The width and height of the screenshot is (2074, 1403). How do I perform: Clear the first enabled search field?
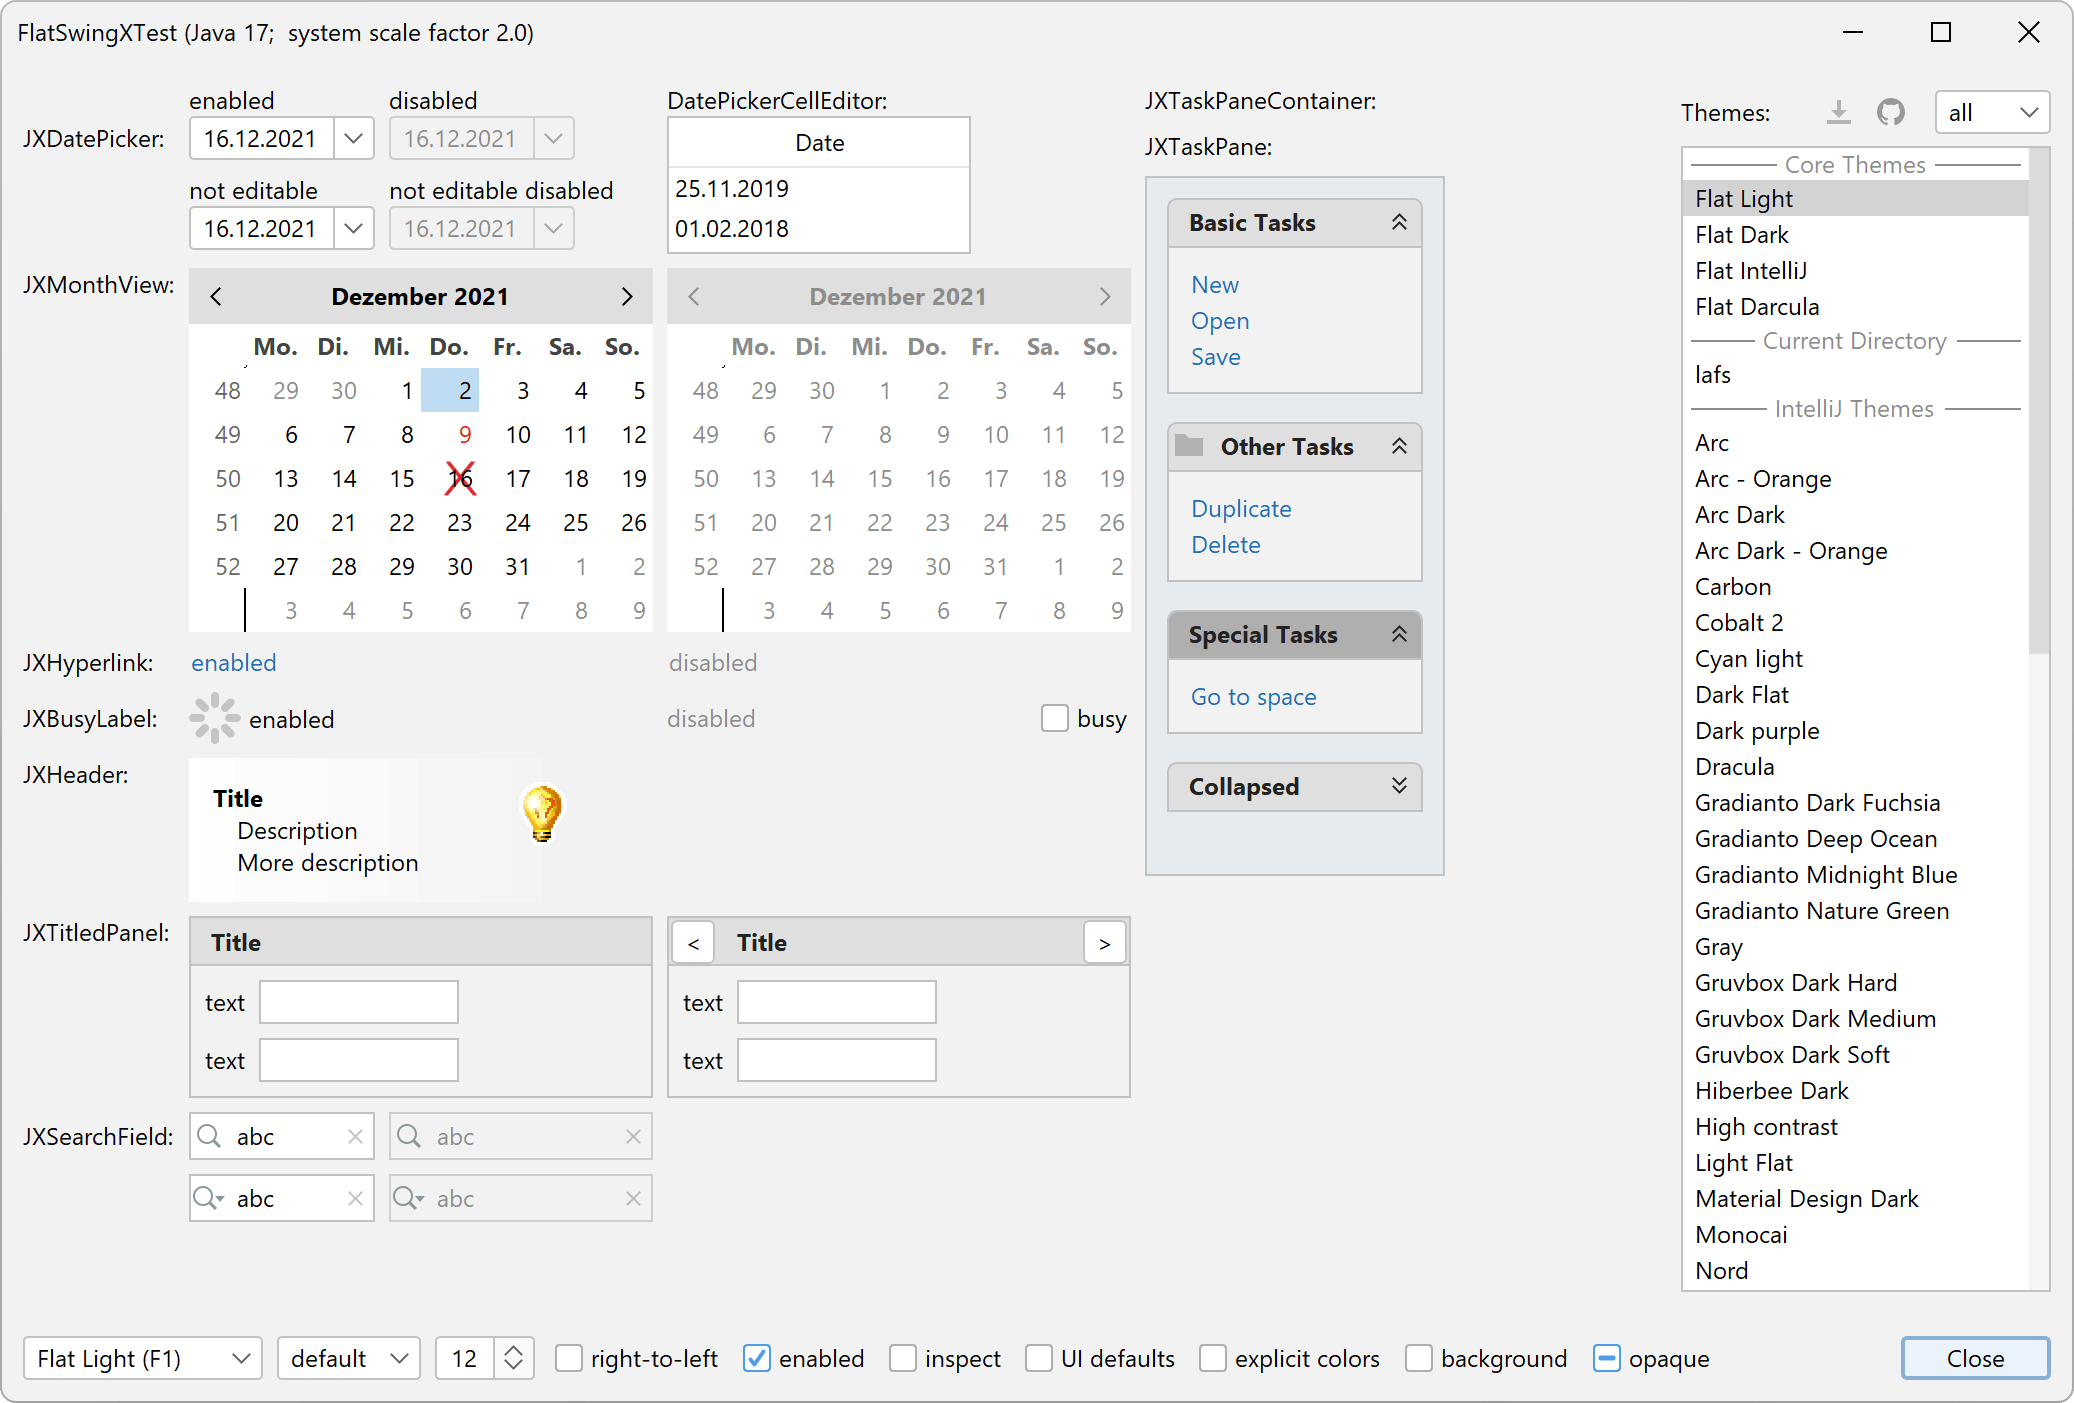(x=355, y=1136)
